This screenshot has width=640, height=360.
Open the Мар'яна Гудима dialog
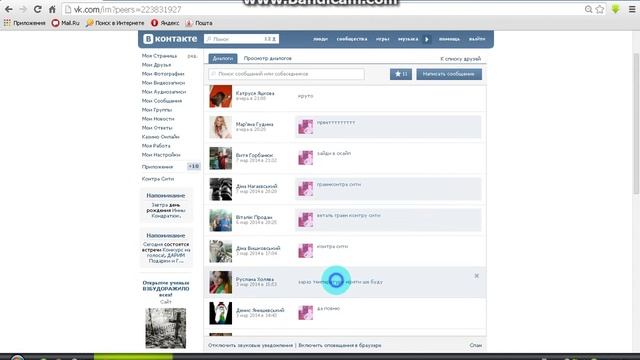pyautogui.click(x=345, y=127)
